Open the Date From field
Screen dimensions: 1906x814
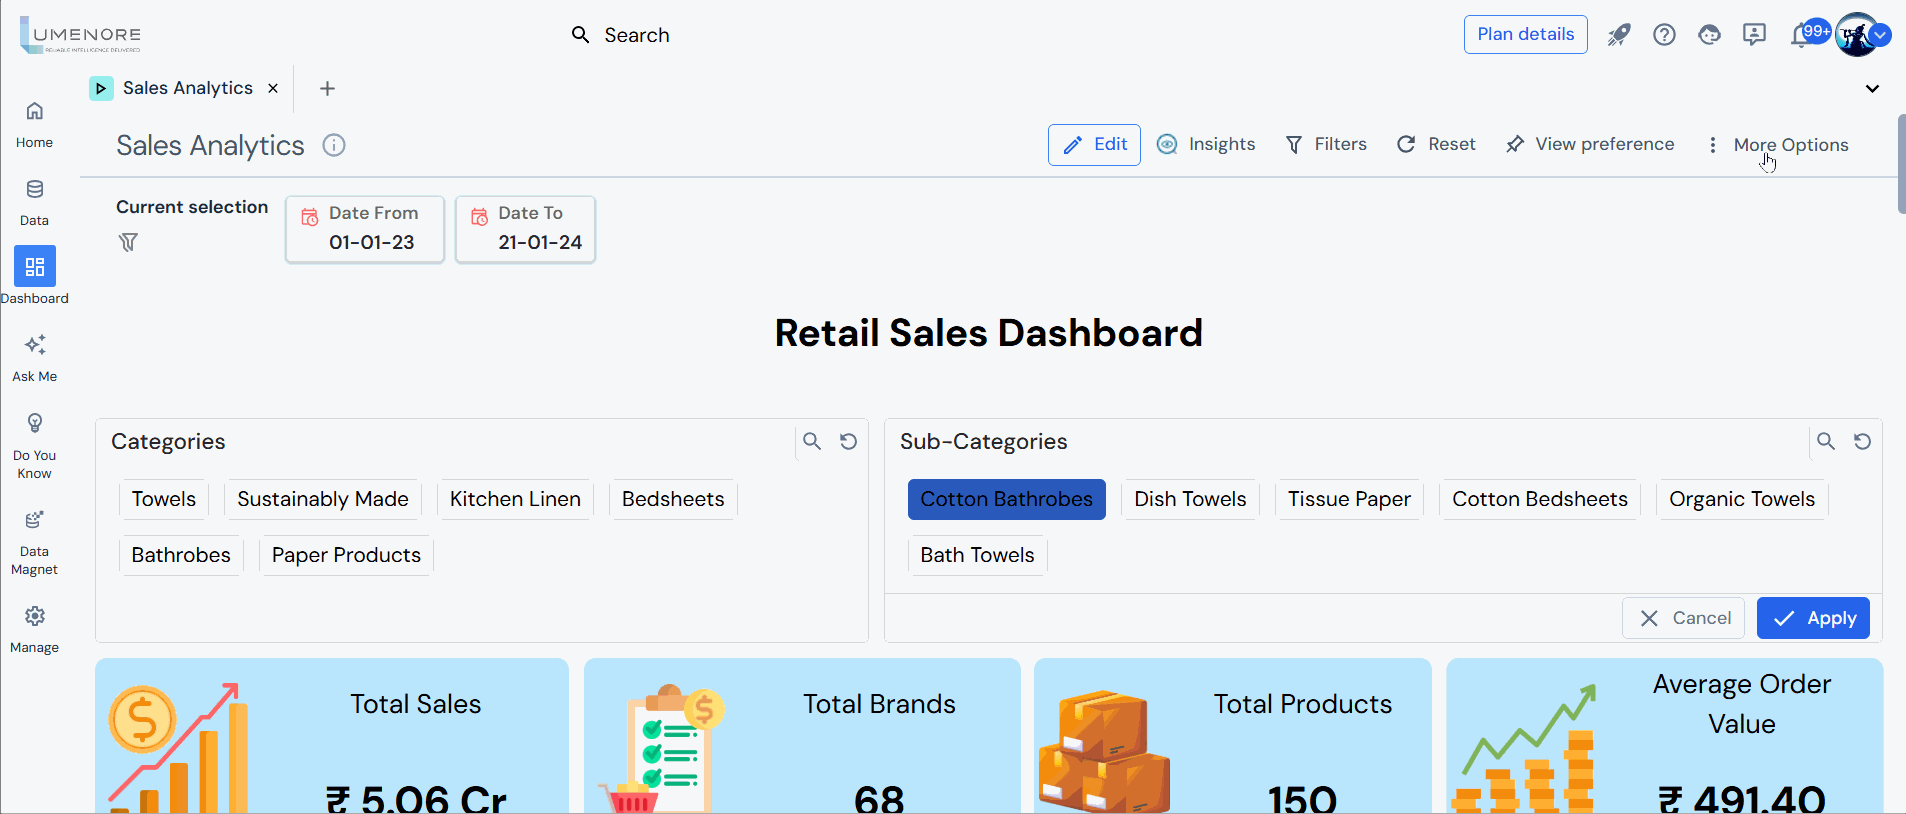pyautogui.click(x=365, y=229)
